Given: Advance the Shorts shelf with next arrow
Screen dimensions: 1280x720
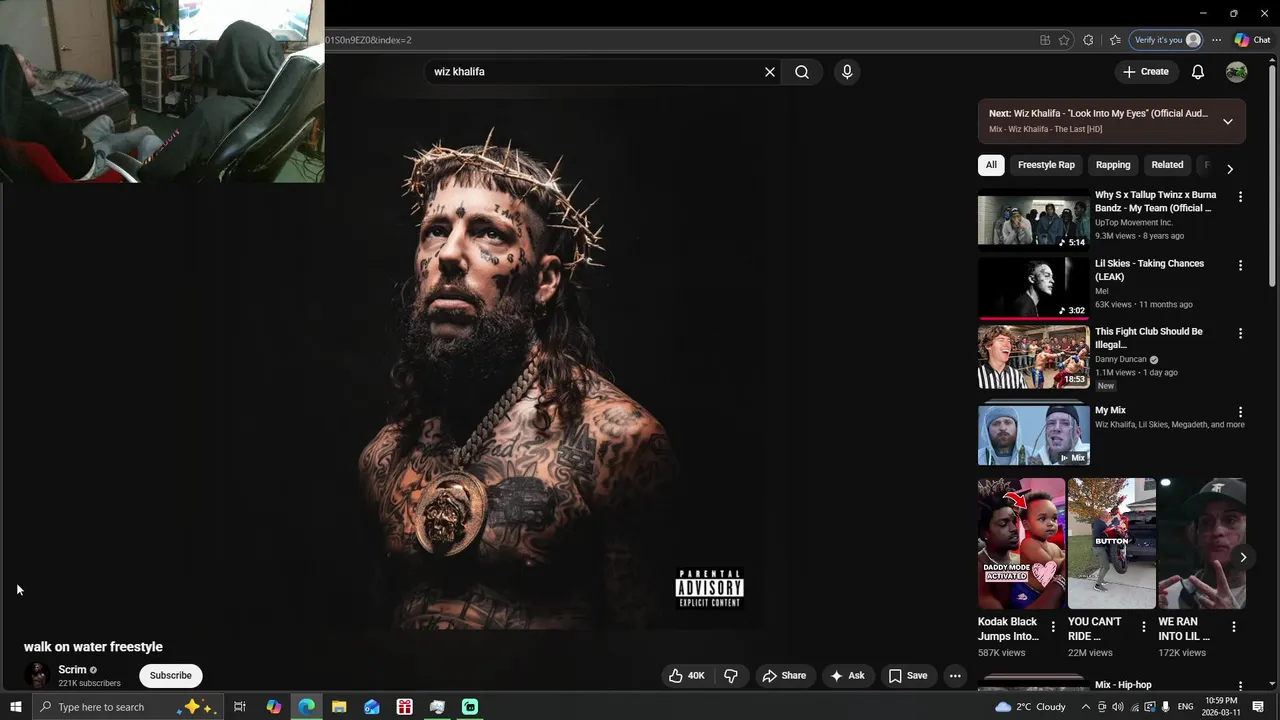Looking at the screenshot, I should [1243, 557].
